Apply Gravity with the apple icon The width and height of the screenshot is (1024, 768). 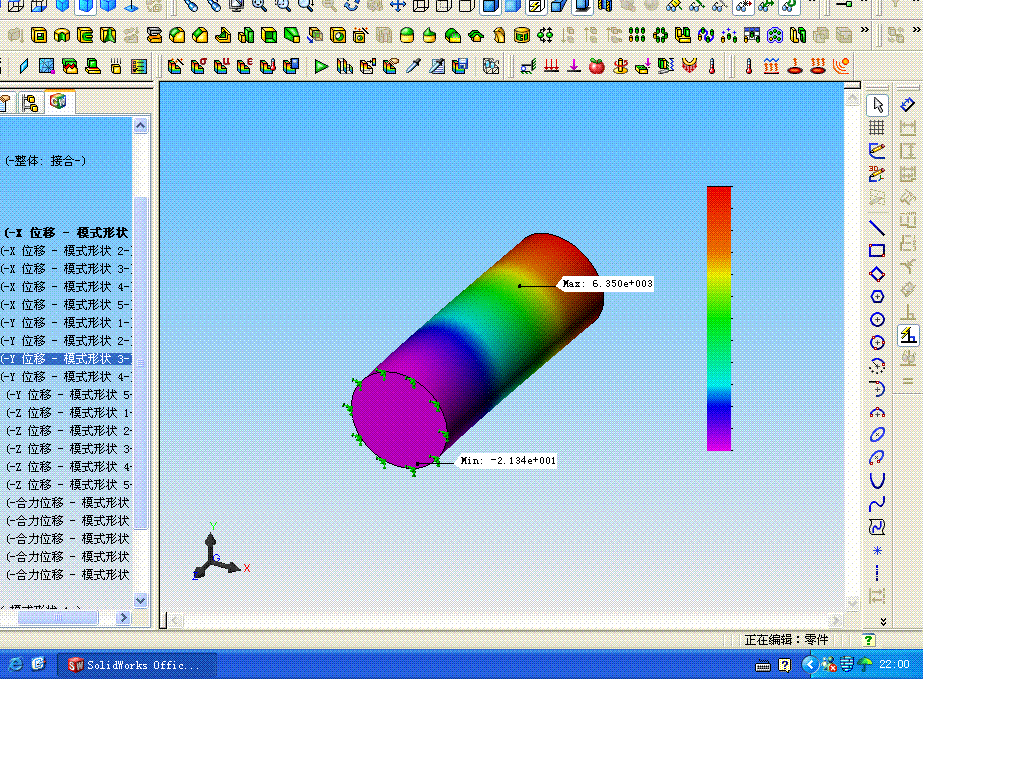tap(597, 66)
